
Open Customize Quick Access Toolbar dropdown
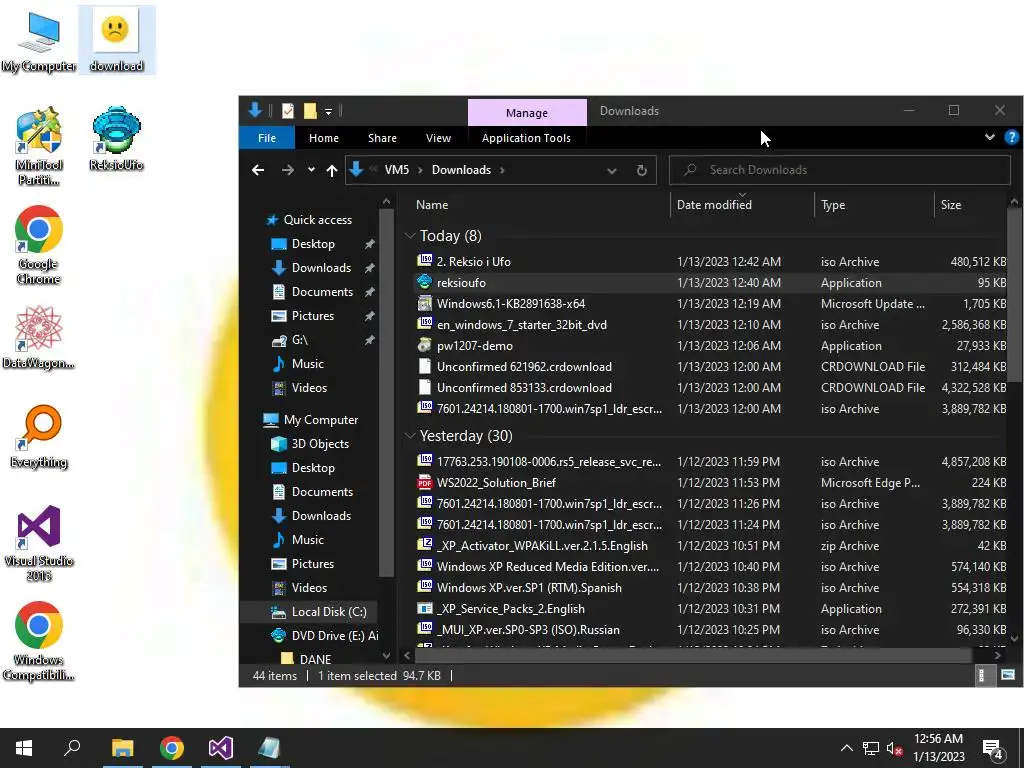[328, 112]
